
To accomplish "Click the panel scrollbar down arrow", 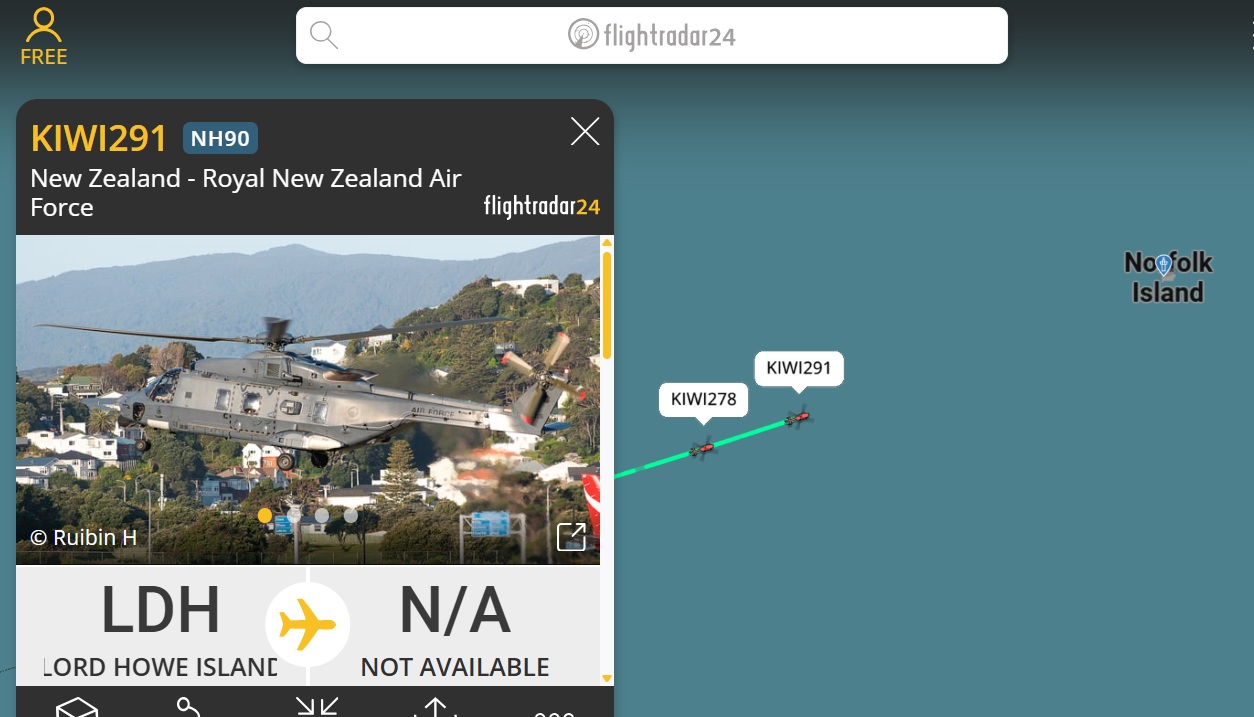I will (606, 678).
